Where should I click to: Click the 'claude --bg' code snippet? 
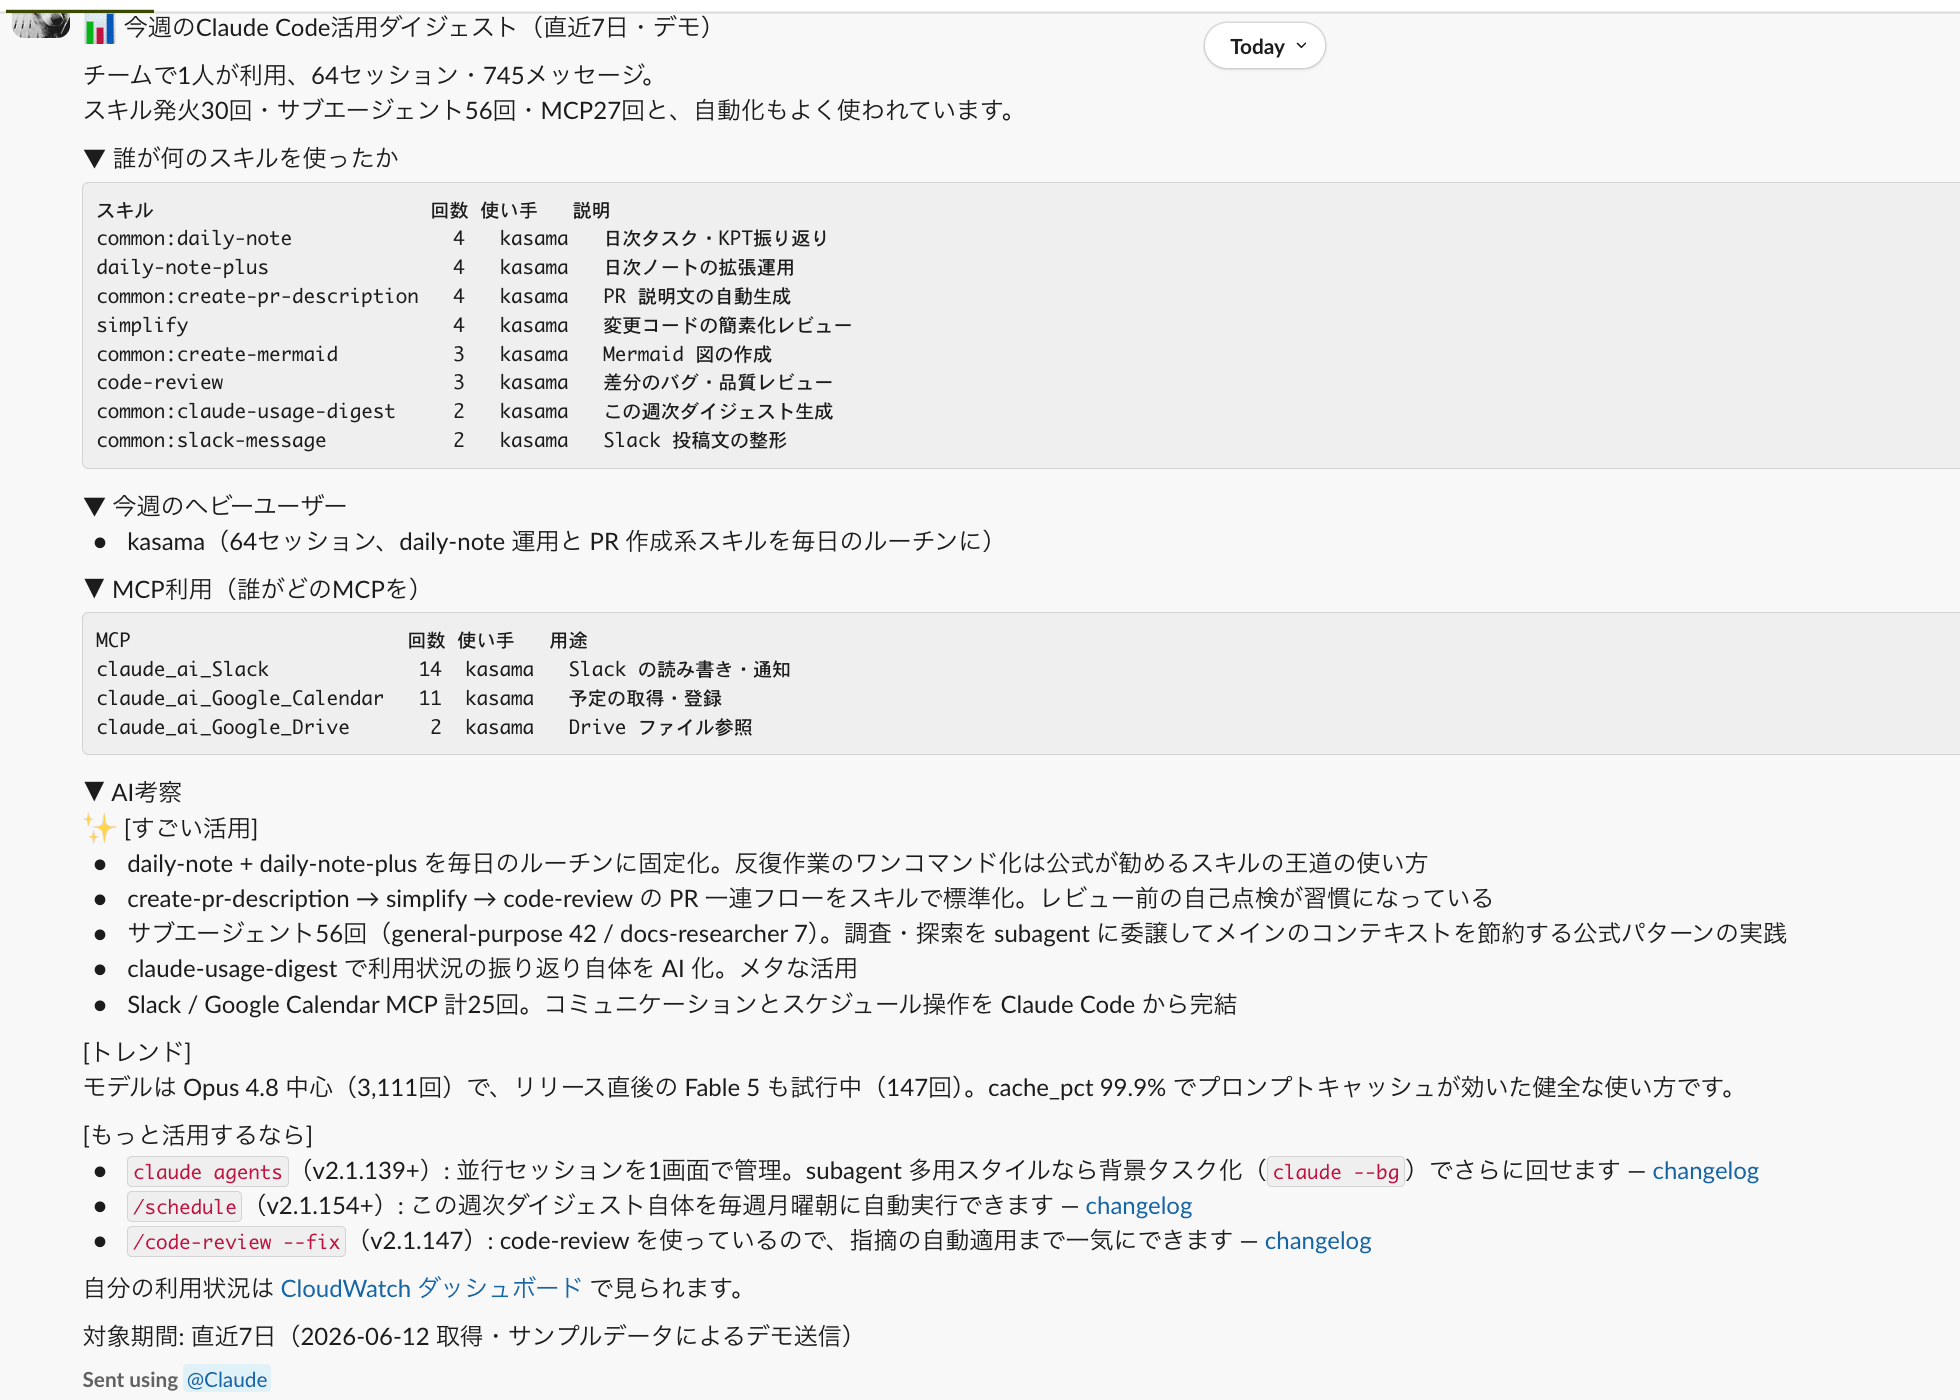(x=1336, y=1171)
